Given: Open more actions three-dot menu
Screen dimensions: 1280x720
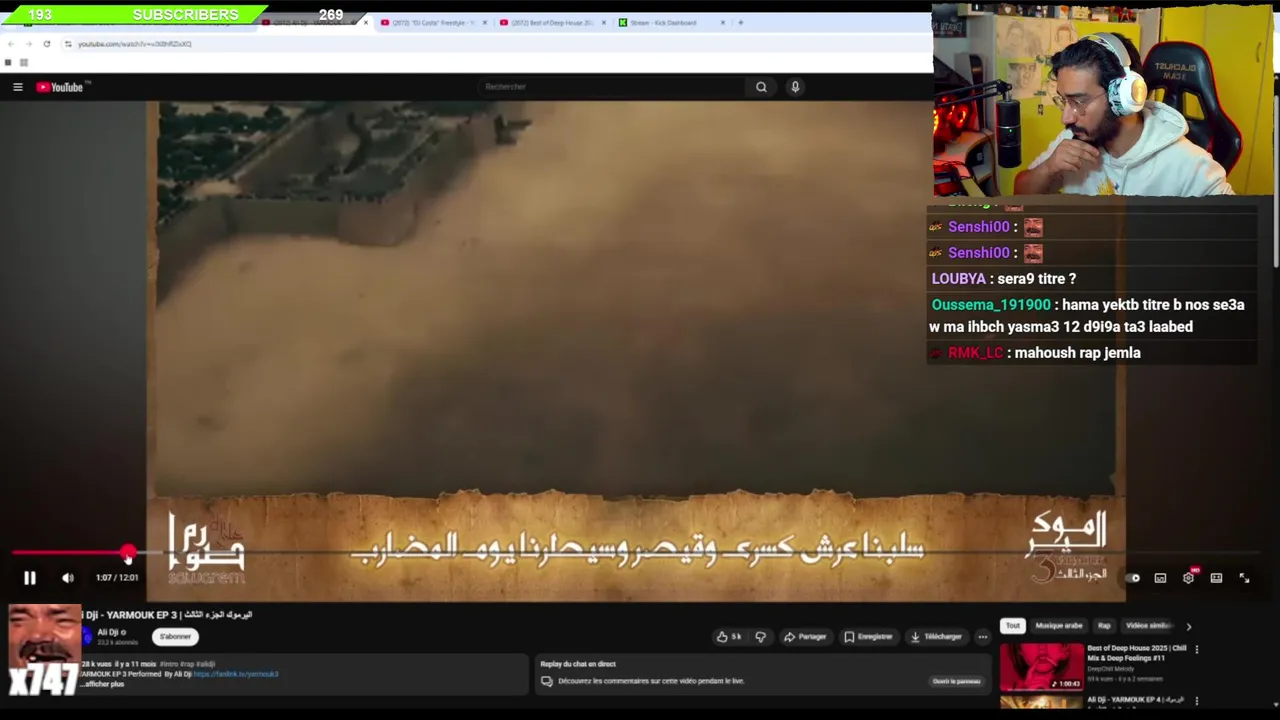Looking at the screenshot, I should coord(982,637).
